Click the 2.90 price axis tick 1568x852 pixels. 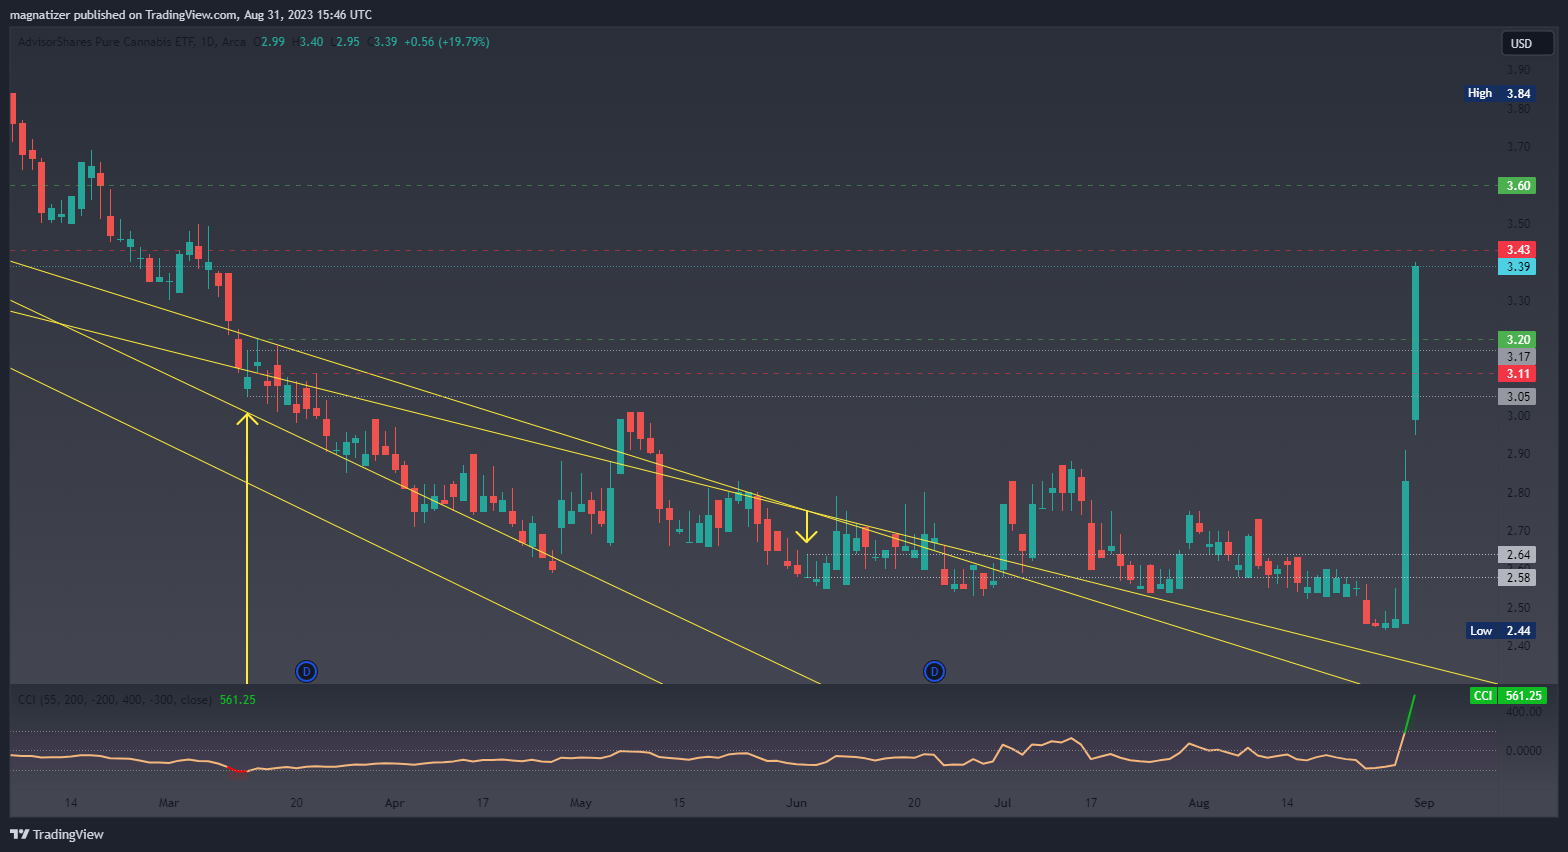(x=1518, y=454)
